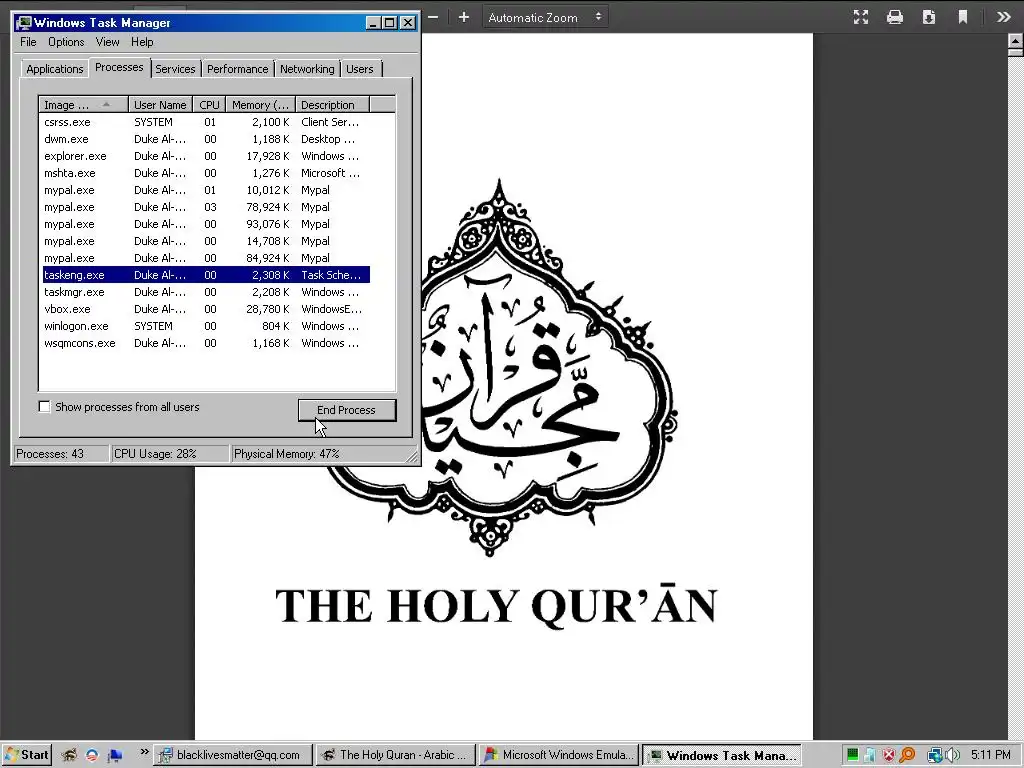
Task: Switch to The Holy Quran taskbar window
Action: click(396, 755)
